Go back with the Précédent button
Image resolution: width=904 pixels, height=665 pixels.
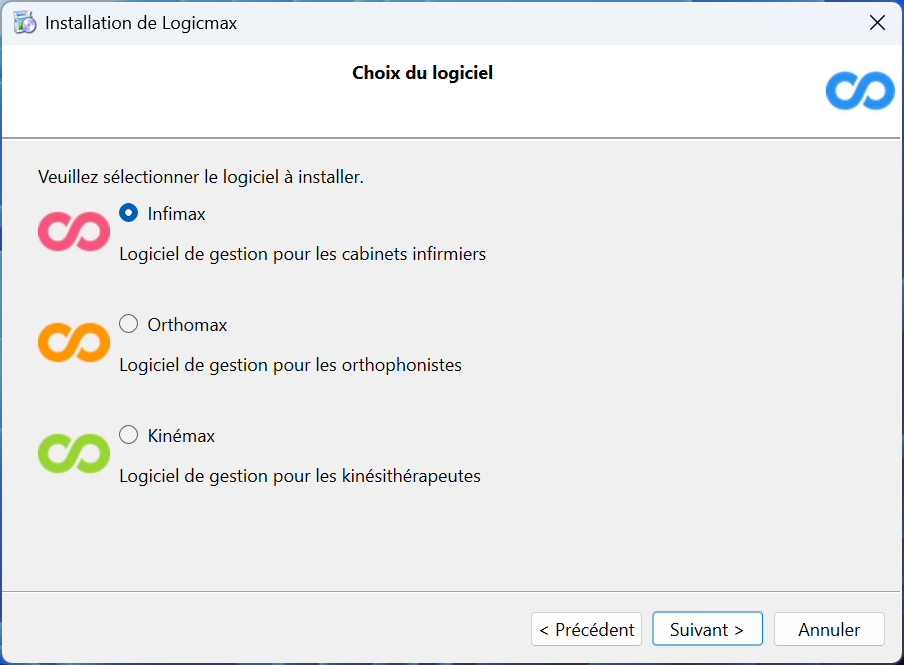(586, 629)
